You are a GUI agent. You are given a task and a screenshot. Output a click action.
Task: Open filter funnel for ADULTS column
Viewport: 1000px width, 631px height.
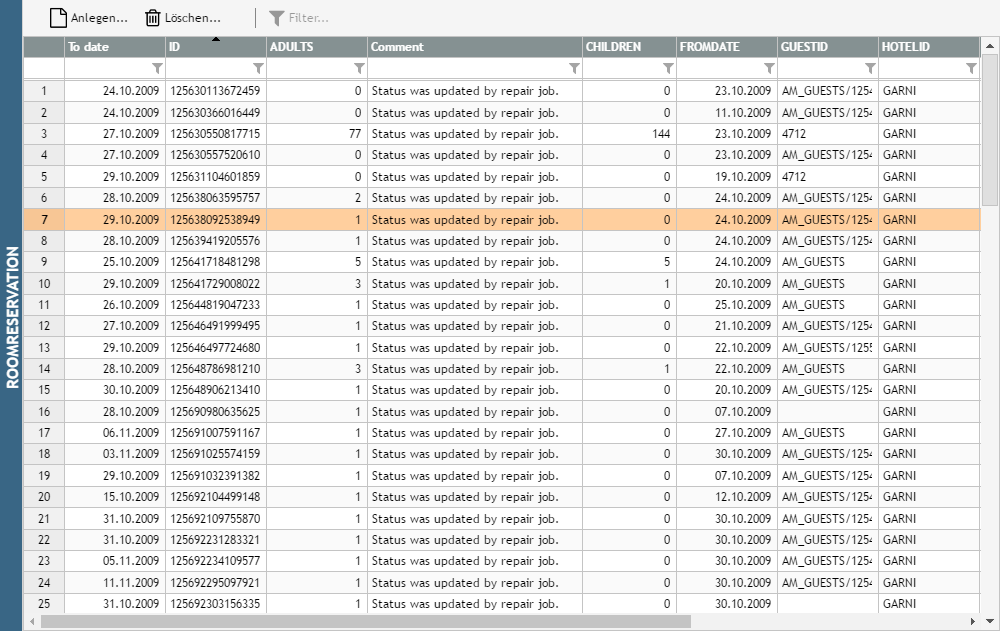pos(359,68)
